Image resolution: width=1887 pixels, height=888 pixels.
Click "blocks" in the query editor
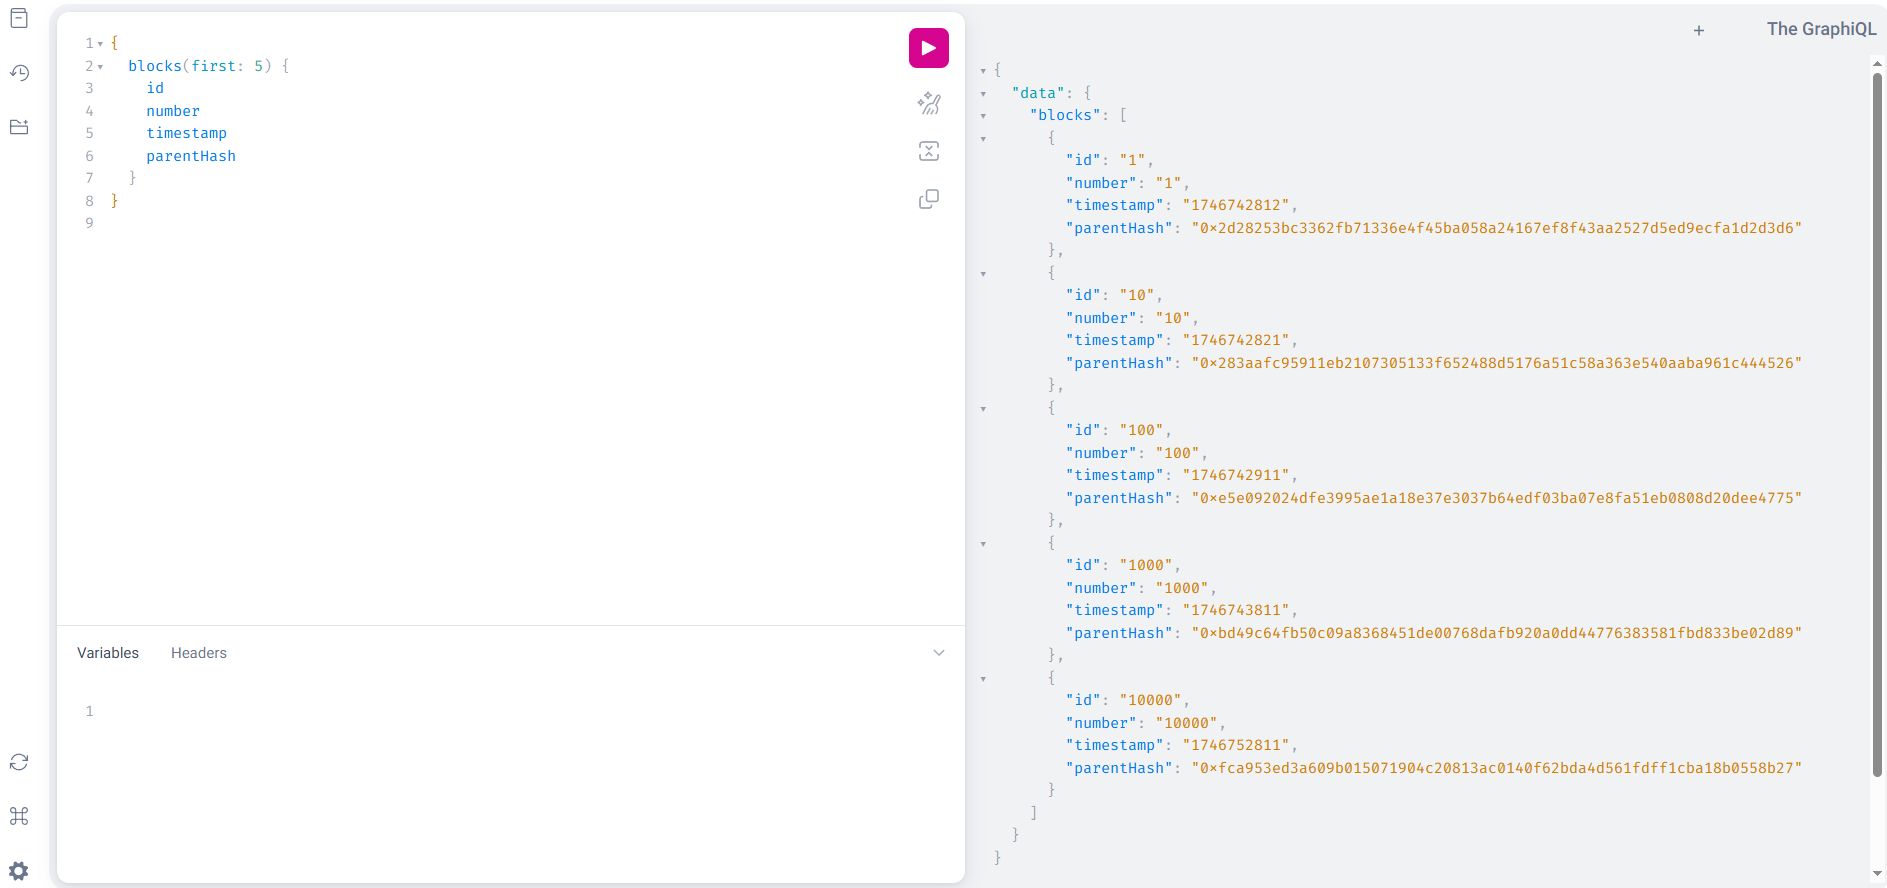click(155, 66)
